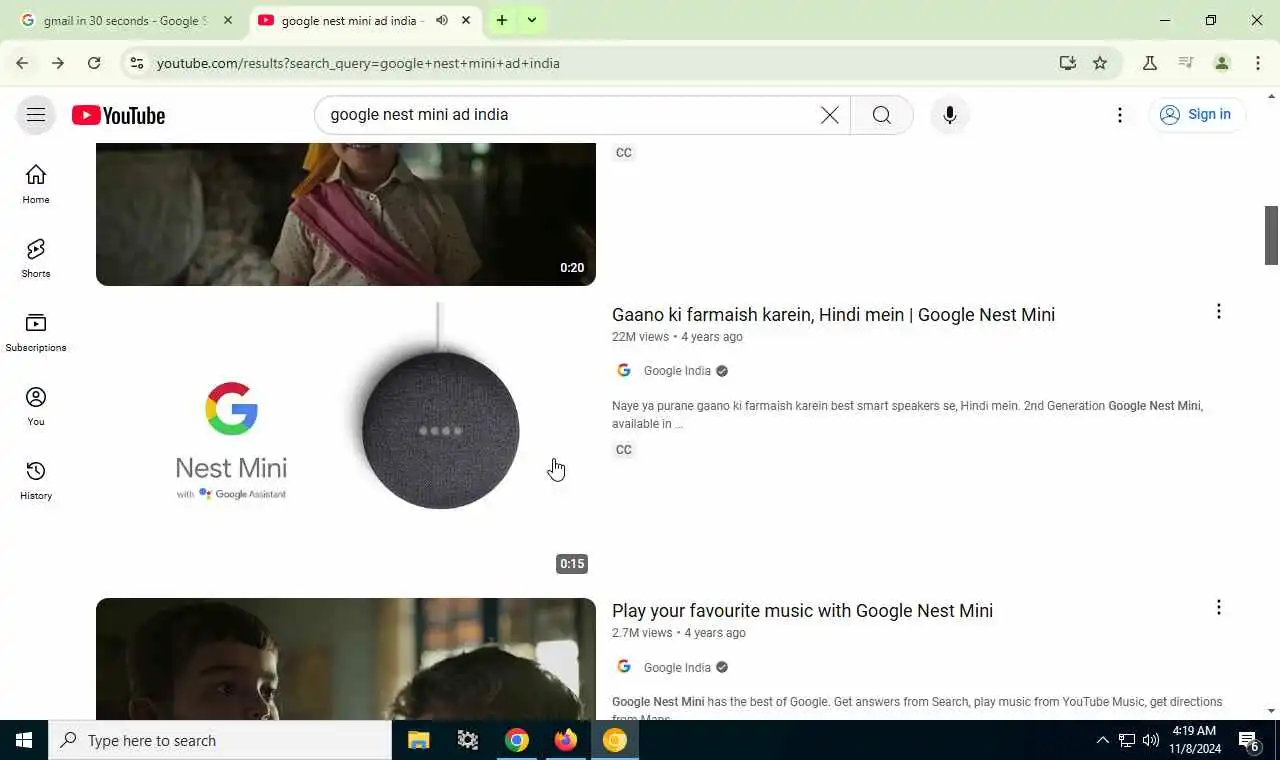Screen dimensions: 1280x760
Task: Open Chrome Labs flask icon
Action: tap(1150, 63)
